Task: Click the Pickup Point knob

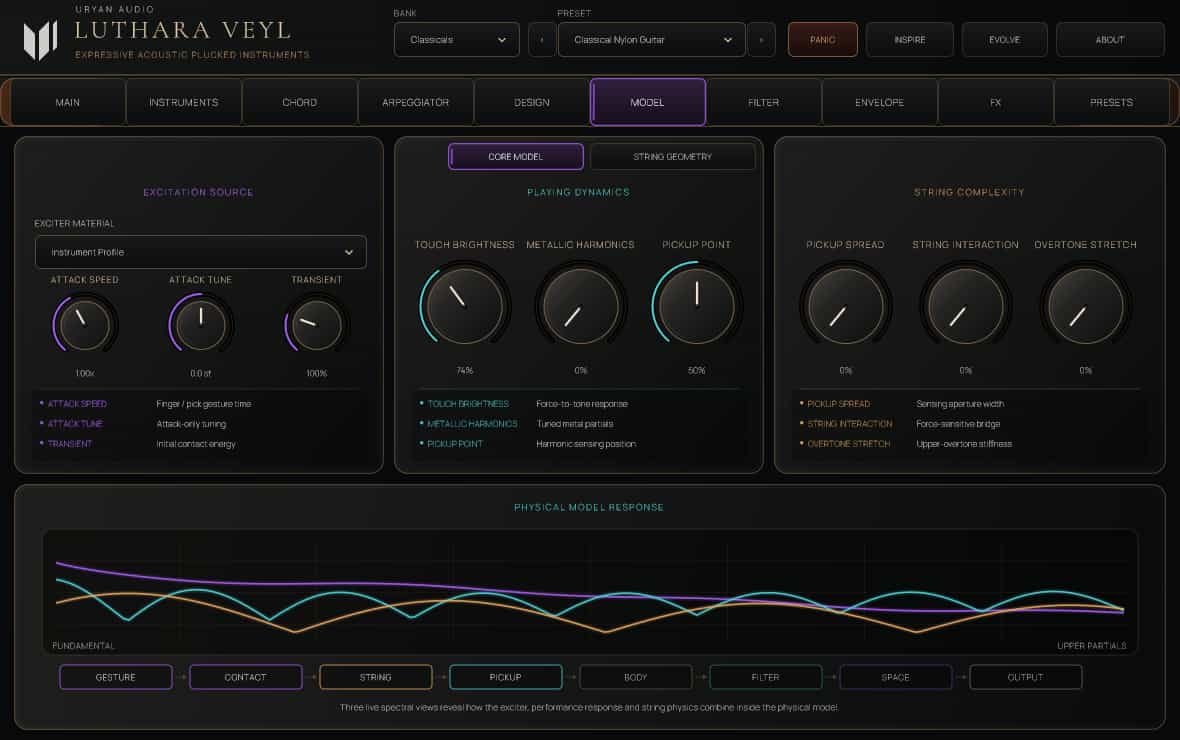Action: pos(696,306)
